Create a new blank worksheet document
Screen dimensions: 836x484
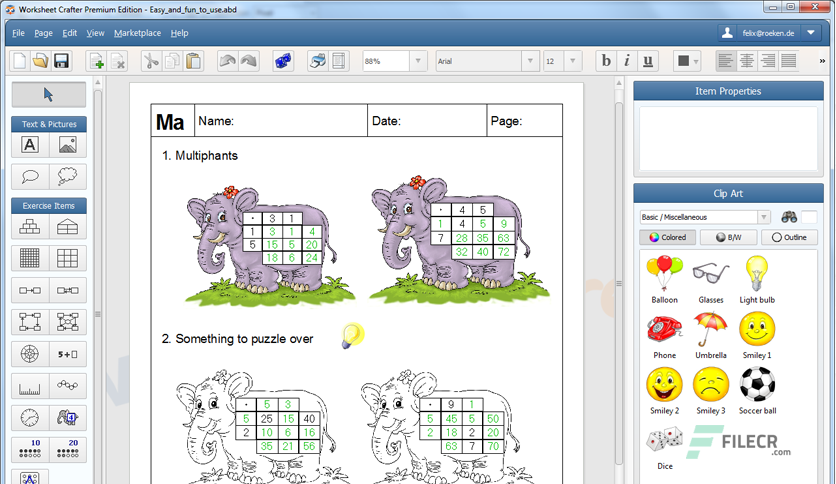[x=20, y=61]
